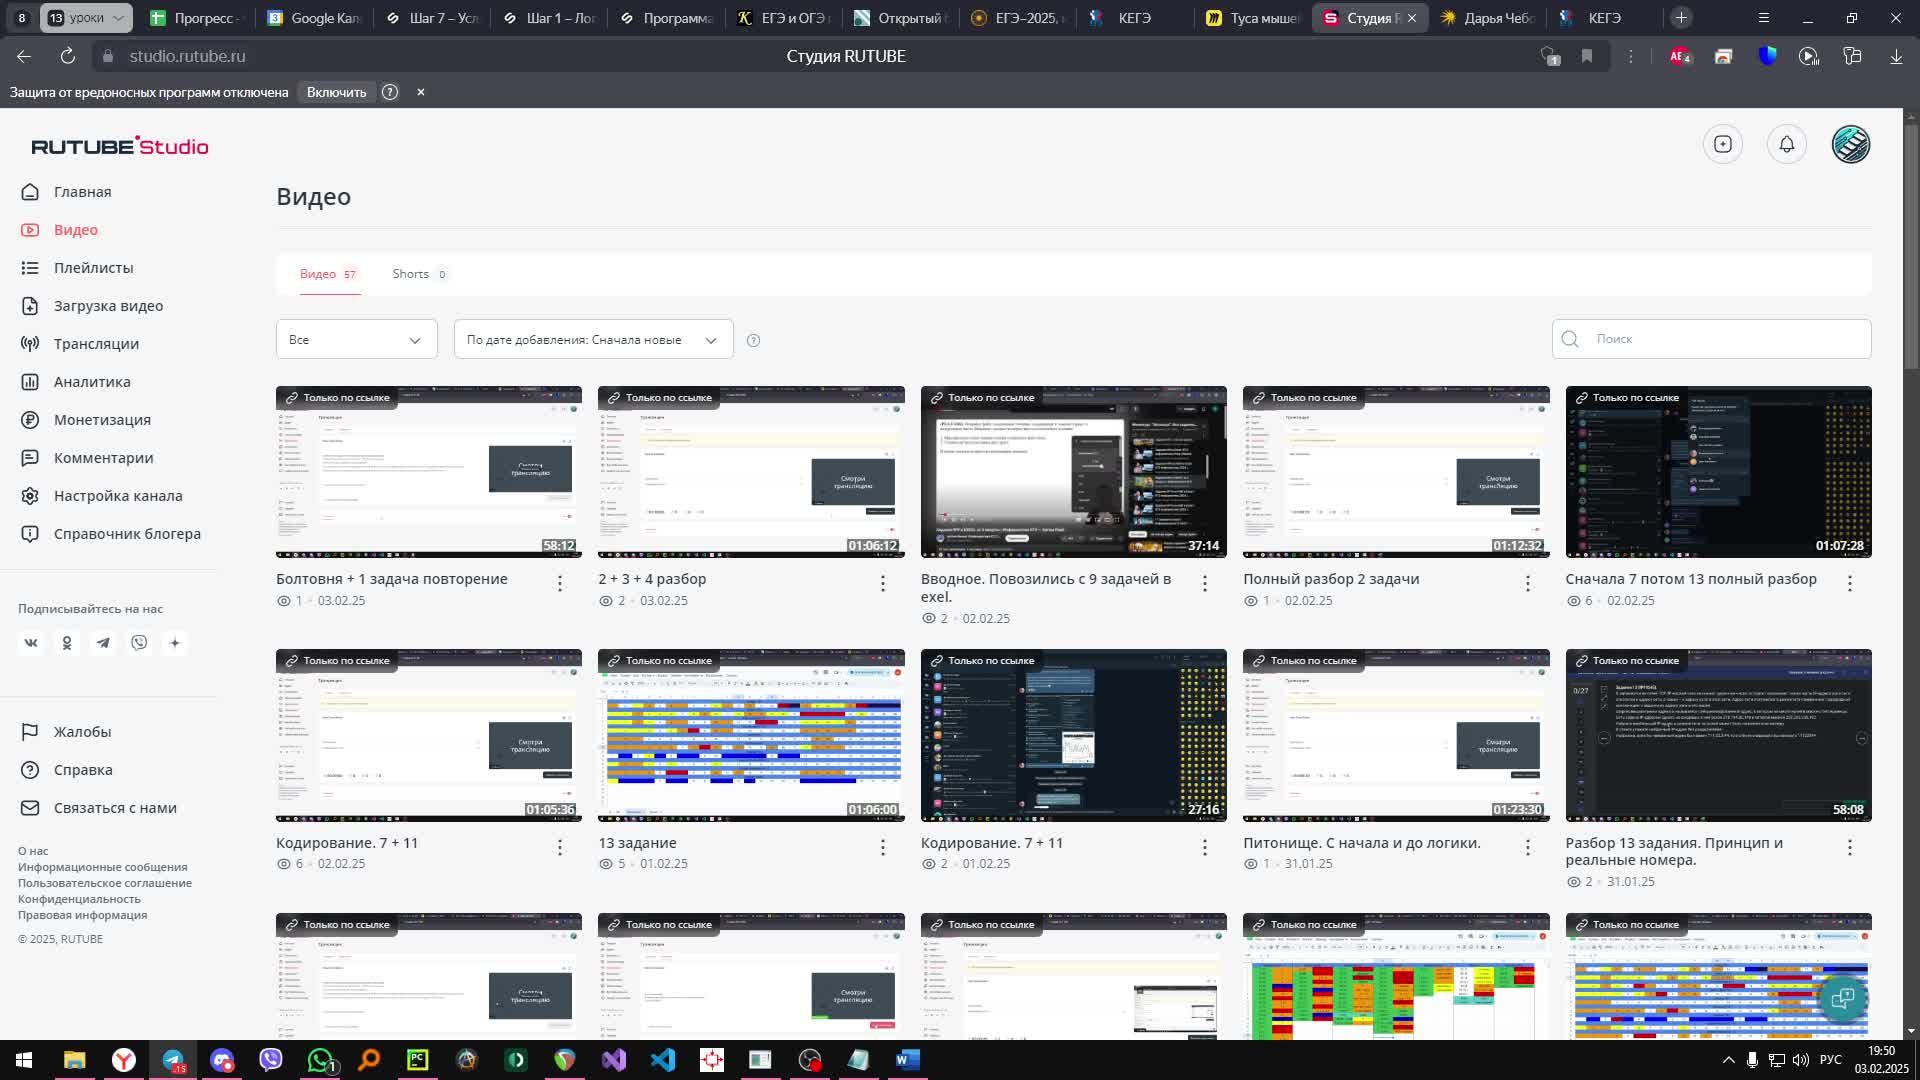Reload the page in browser

(x=68, y=56)
